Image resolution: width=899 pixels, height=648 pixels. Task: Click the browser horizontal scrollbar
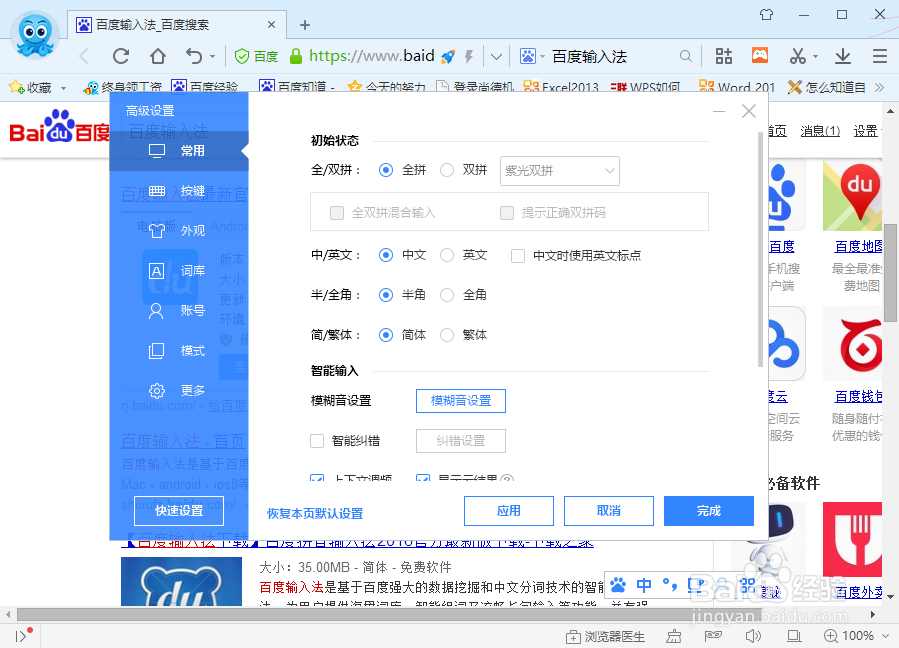pyautogui.click(x=390, y=615)
